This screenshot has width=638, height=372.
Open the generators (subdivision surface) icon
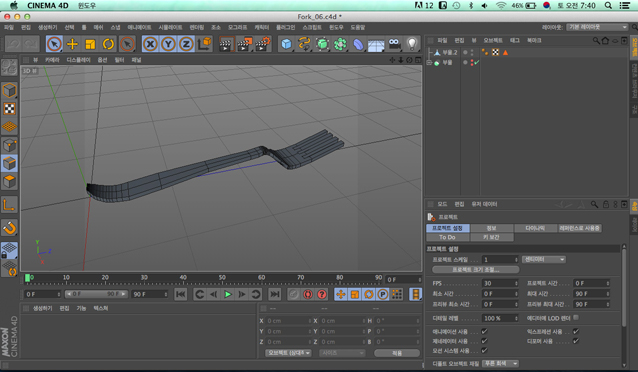(322, 44)
